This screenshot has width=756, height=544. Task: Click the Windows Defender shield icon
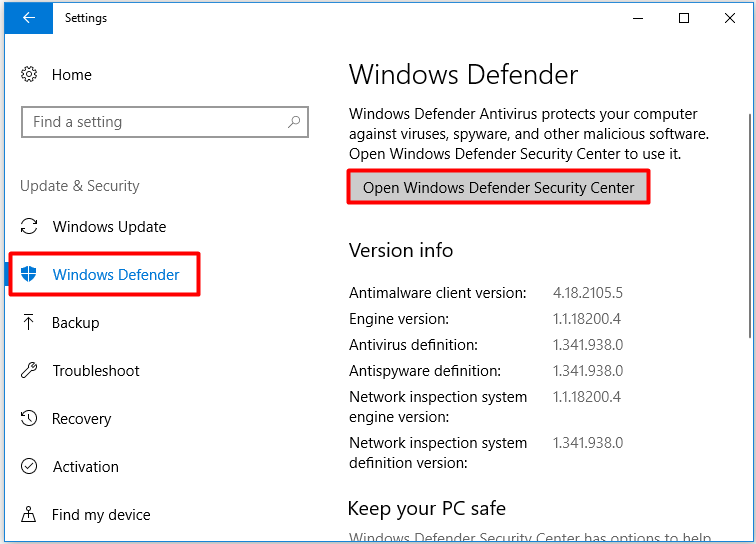point(29,274)
